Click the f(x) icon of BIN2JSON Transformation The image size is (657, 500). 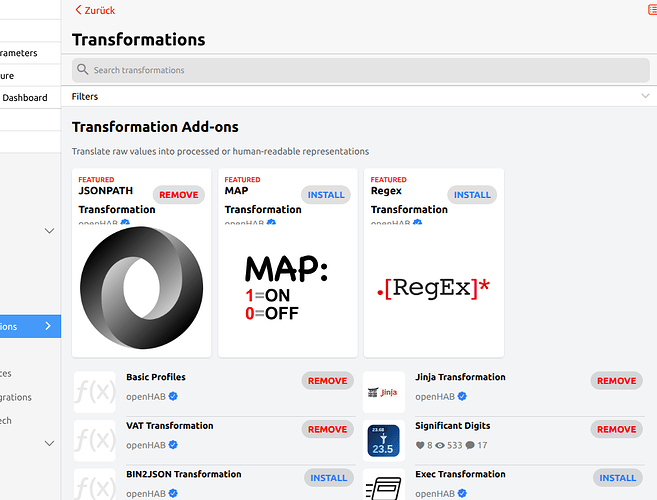tap(95, 485)
